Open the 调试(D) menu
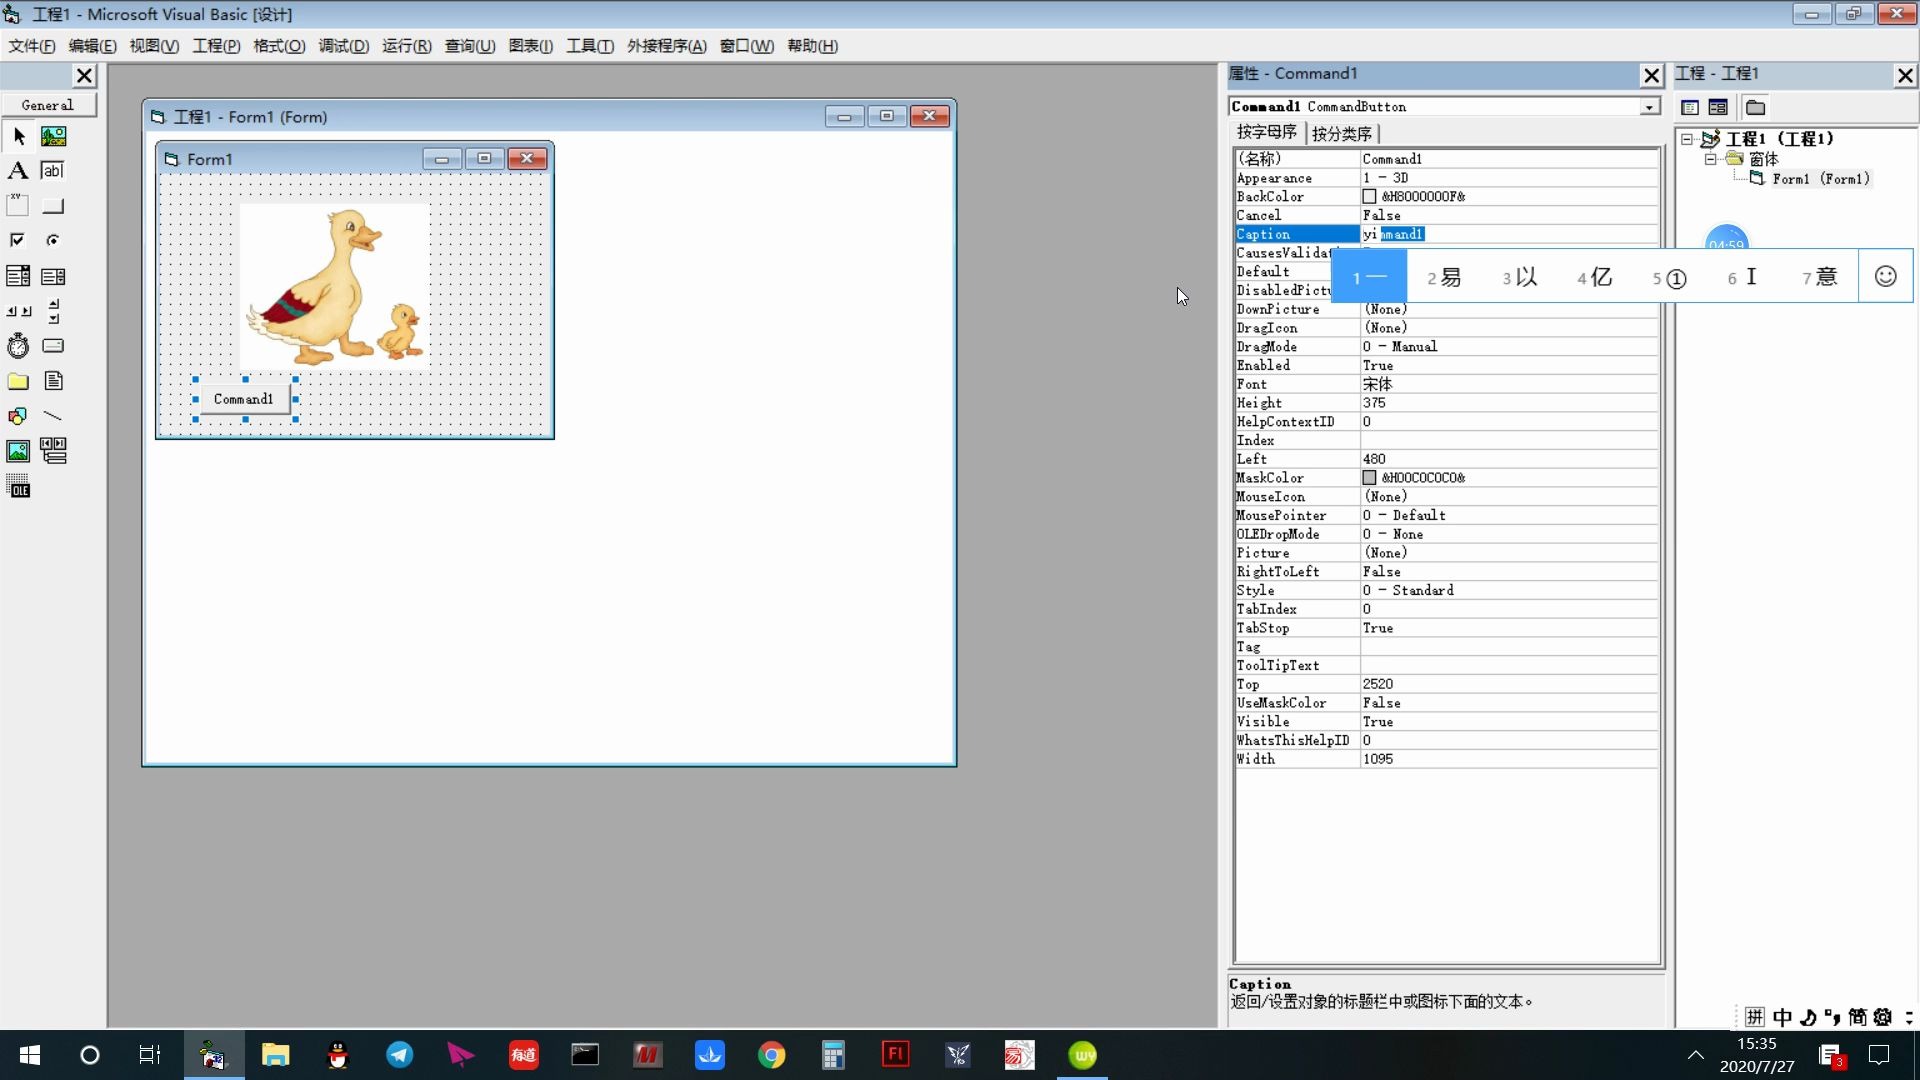The width and height of the screenshot is (1920, 1080). [x=343, y=46]
